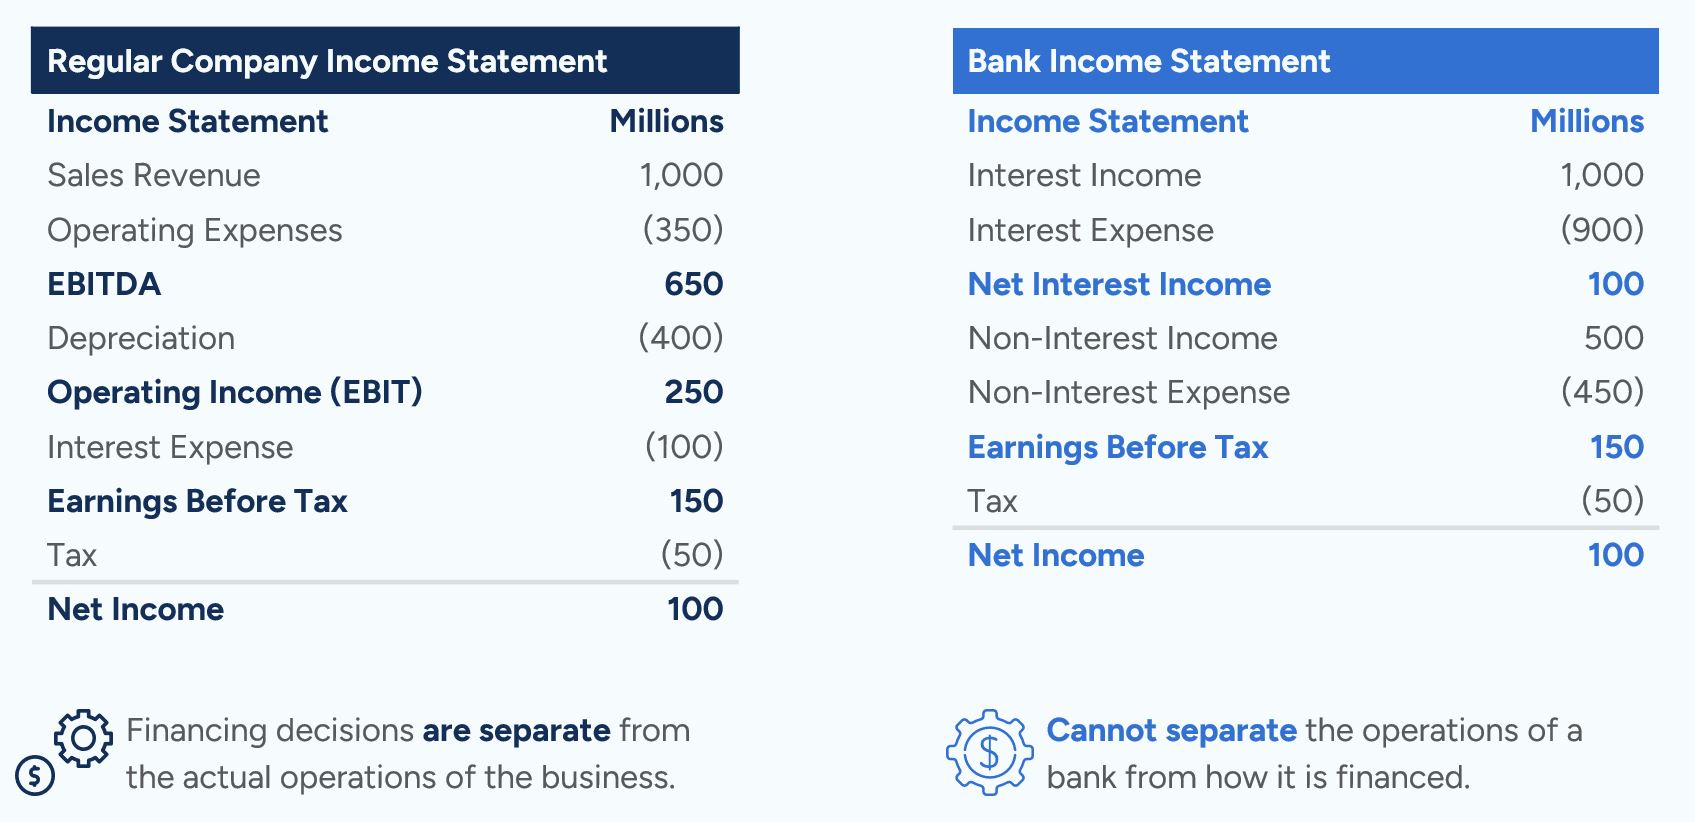The image size is (1695, 822).
Task: Click the are separate bold text
Action: pyautogui.click(x=516, y=730)
